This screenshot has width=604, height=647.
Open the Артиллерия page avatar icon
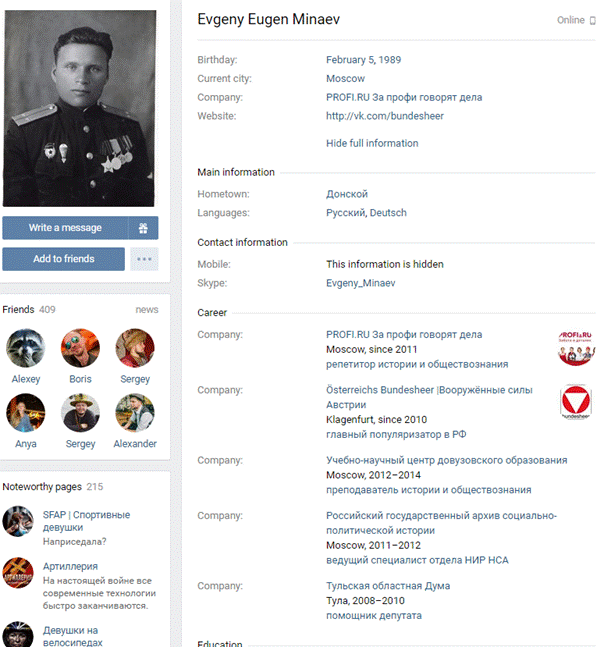[x=18, y=573]
